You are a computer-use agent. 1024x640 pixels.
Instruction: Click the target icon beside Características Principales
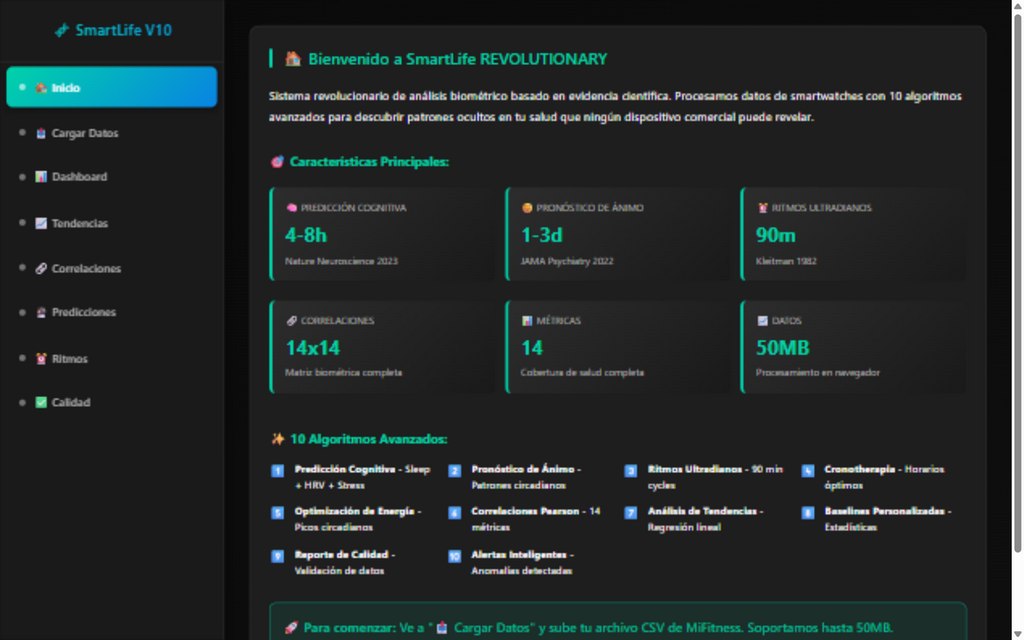click(278, 162)
